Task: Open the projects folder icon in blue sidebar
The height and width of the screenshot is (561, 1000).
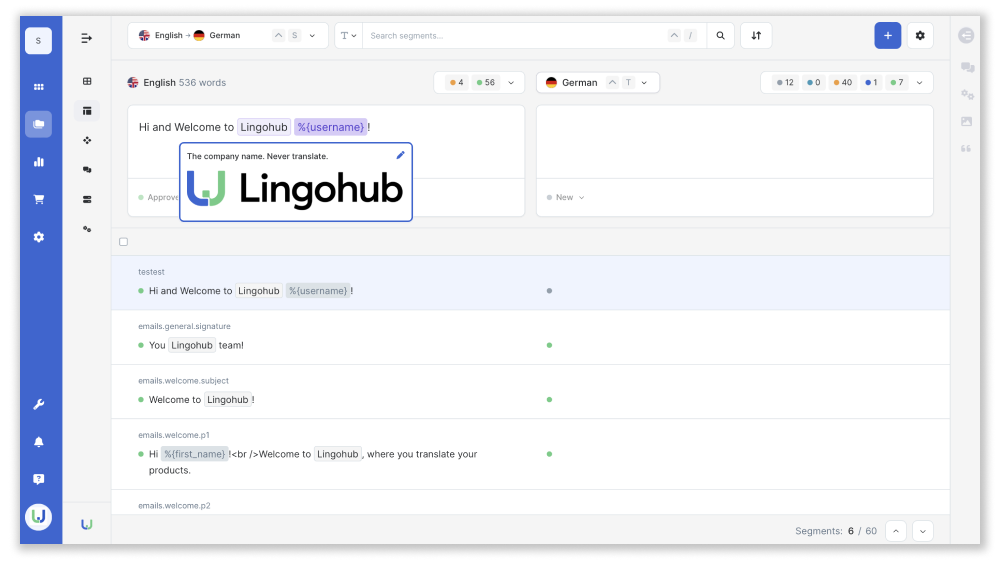Action: [38, 124]
